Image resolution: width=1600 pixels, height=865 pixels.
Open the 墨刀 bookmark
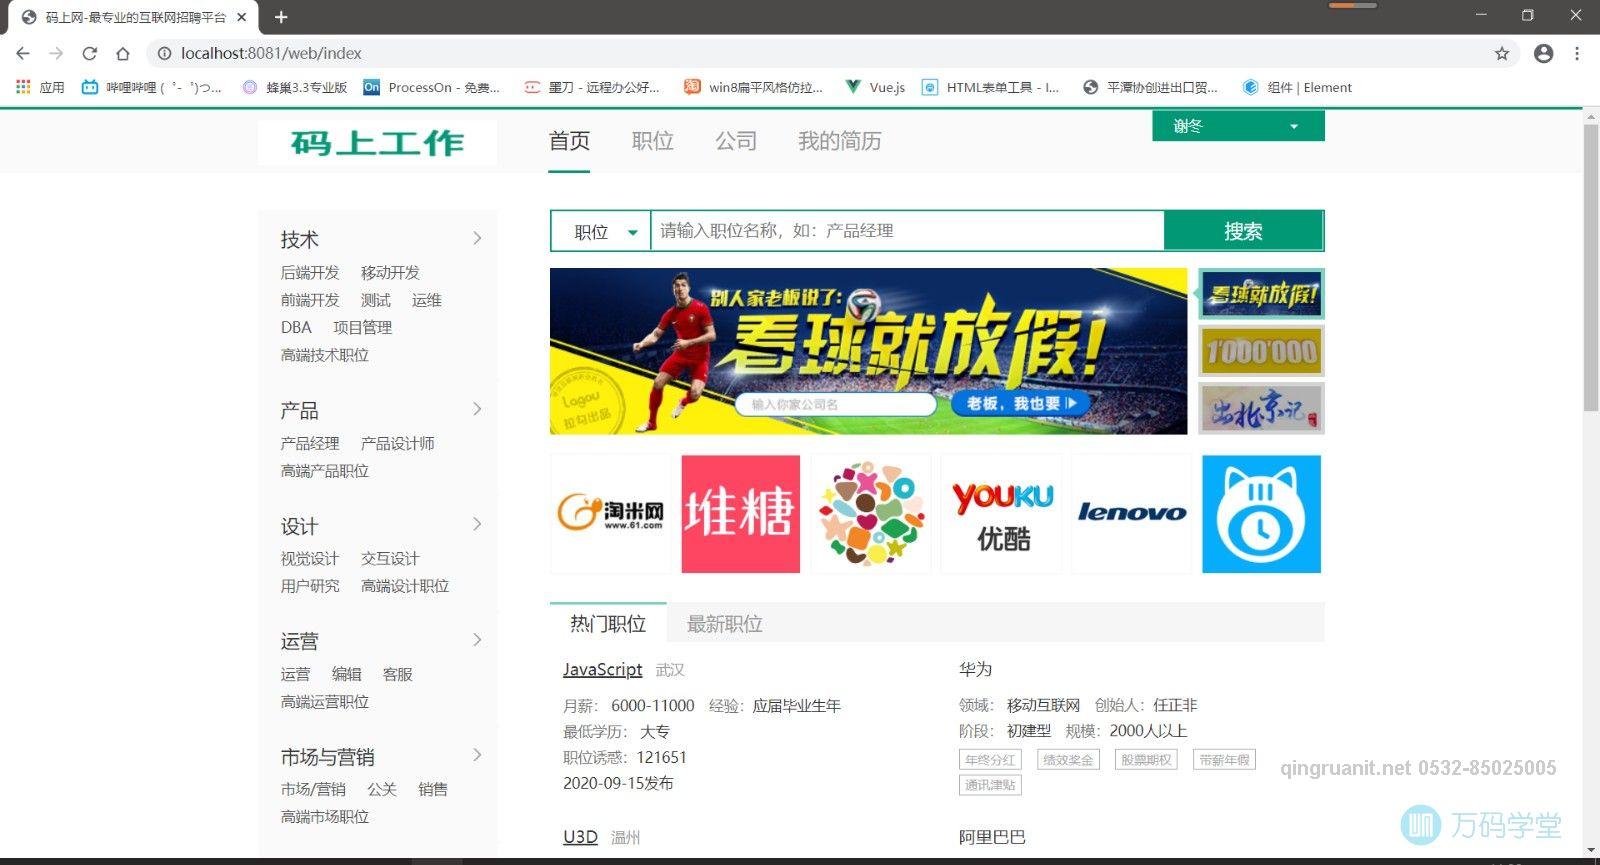592,87
